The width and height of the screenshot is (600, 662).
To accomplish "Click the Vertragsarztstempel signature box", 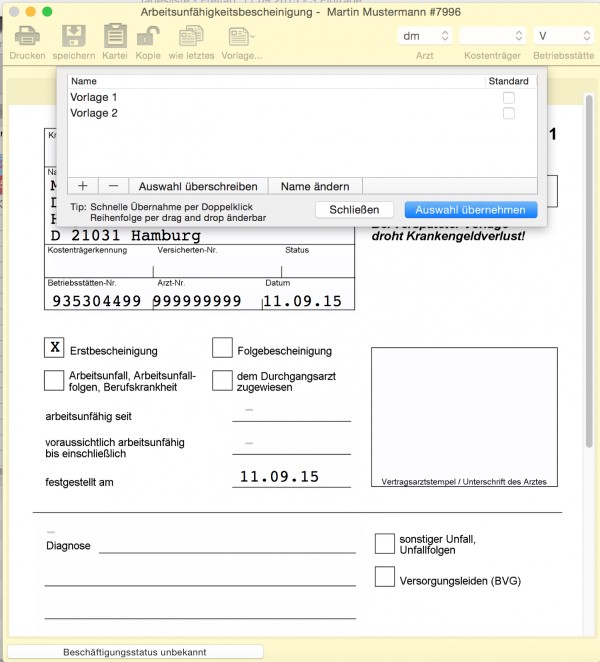I will [464, 417].
